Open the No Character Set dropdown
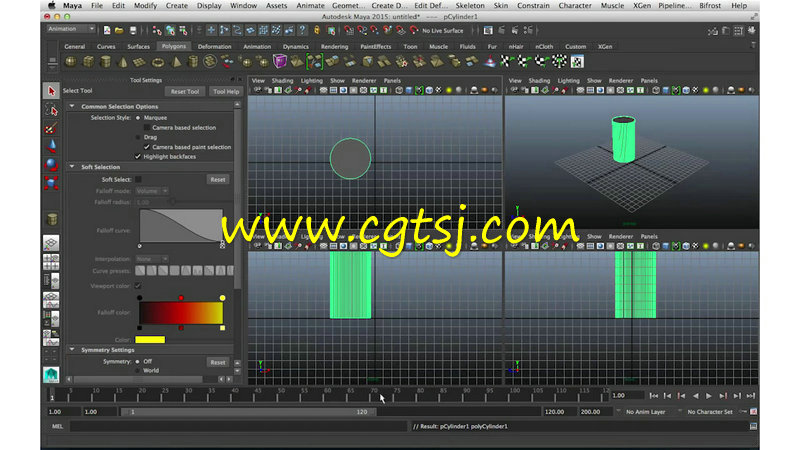The height and width of the screenshot is (450, 800). [x=709, y=412]
